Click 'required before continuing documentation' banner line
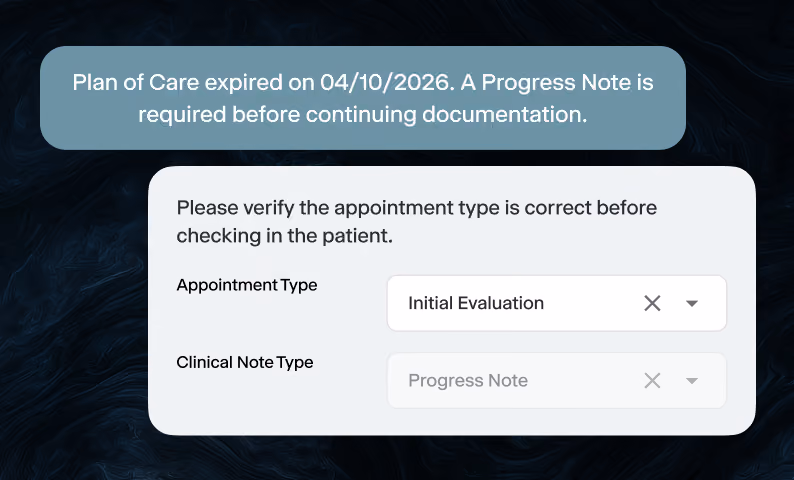 (x=363, y=114)
